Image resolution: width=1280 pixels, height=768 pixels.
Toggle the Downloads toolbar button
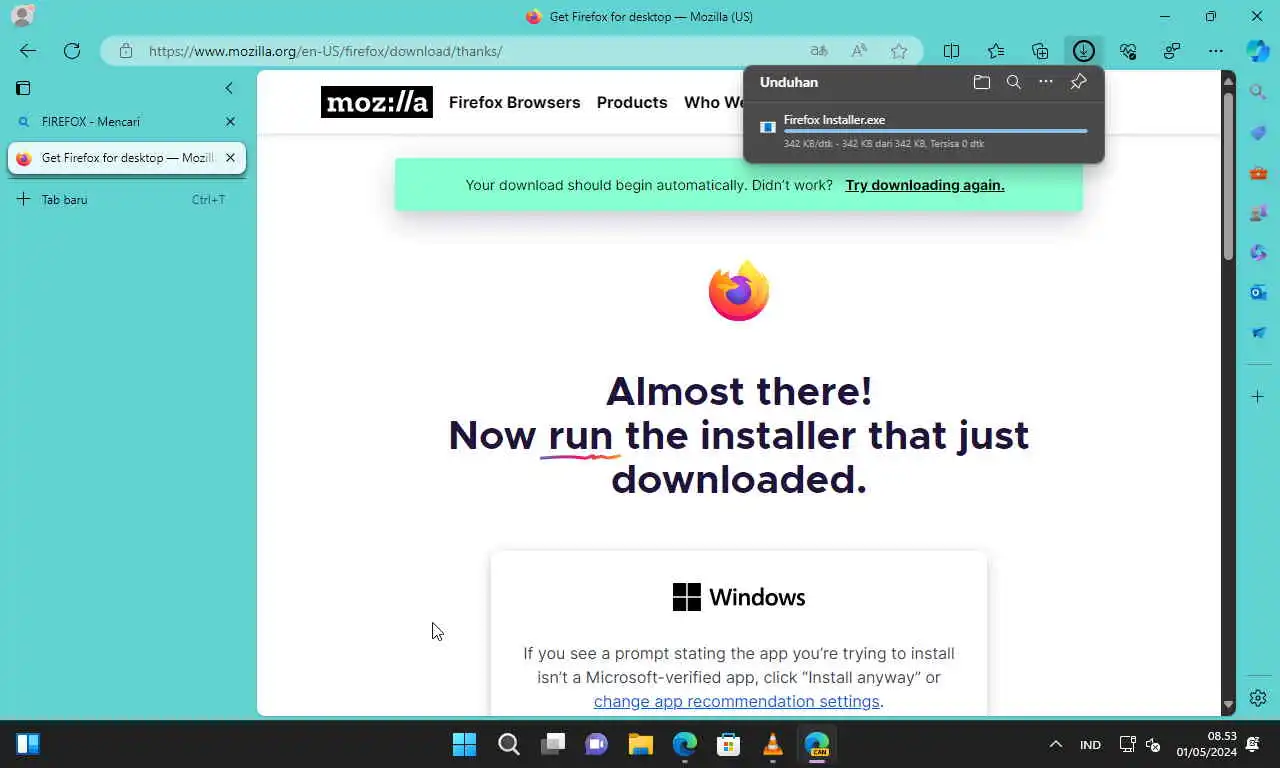coord(1084,51)
